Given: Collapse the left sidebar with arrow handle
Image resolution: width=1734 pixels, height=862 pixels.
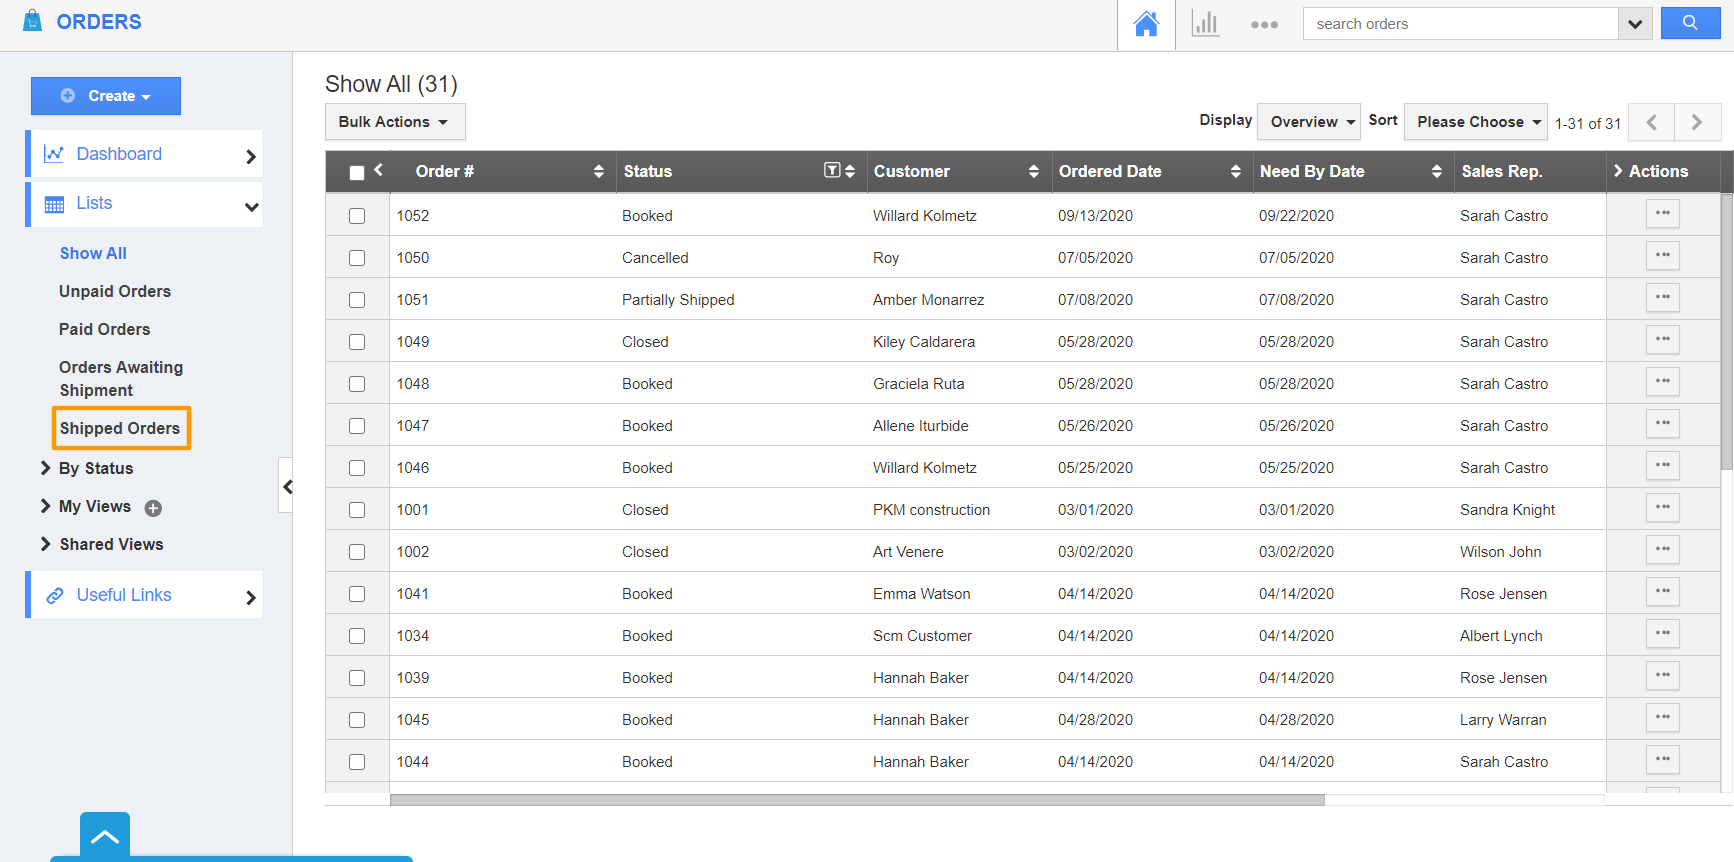Looking at the screenshot, I should point(287,487).
